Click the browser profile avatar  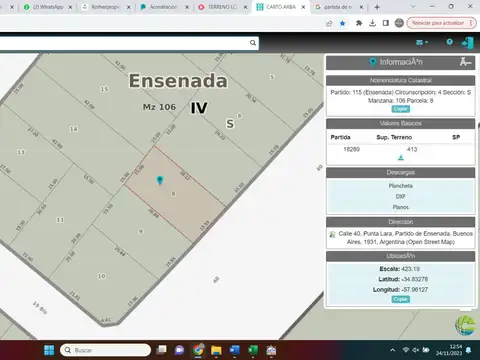pos(399,23)
